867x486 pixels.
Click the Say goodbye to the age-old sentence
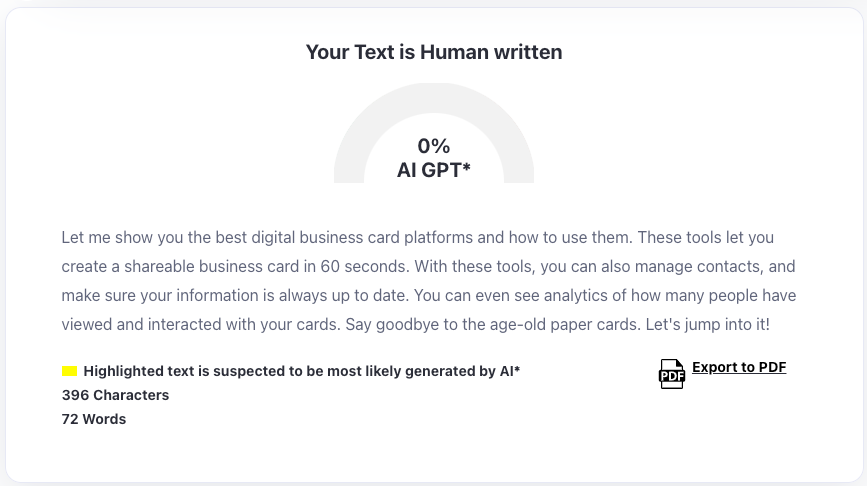tap(493, 325)
